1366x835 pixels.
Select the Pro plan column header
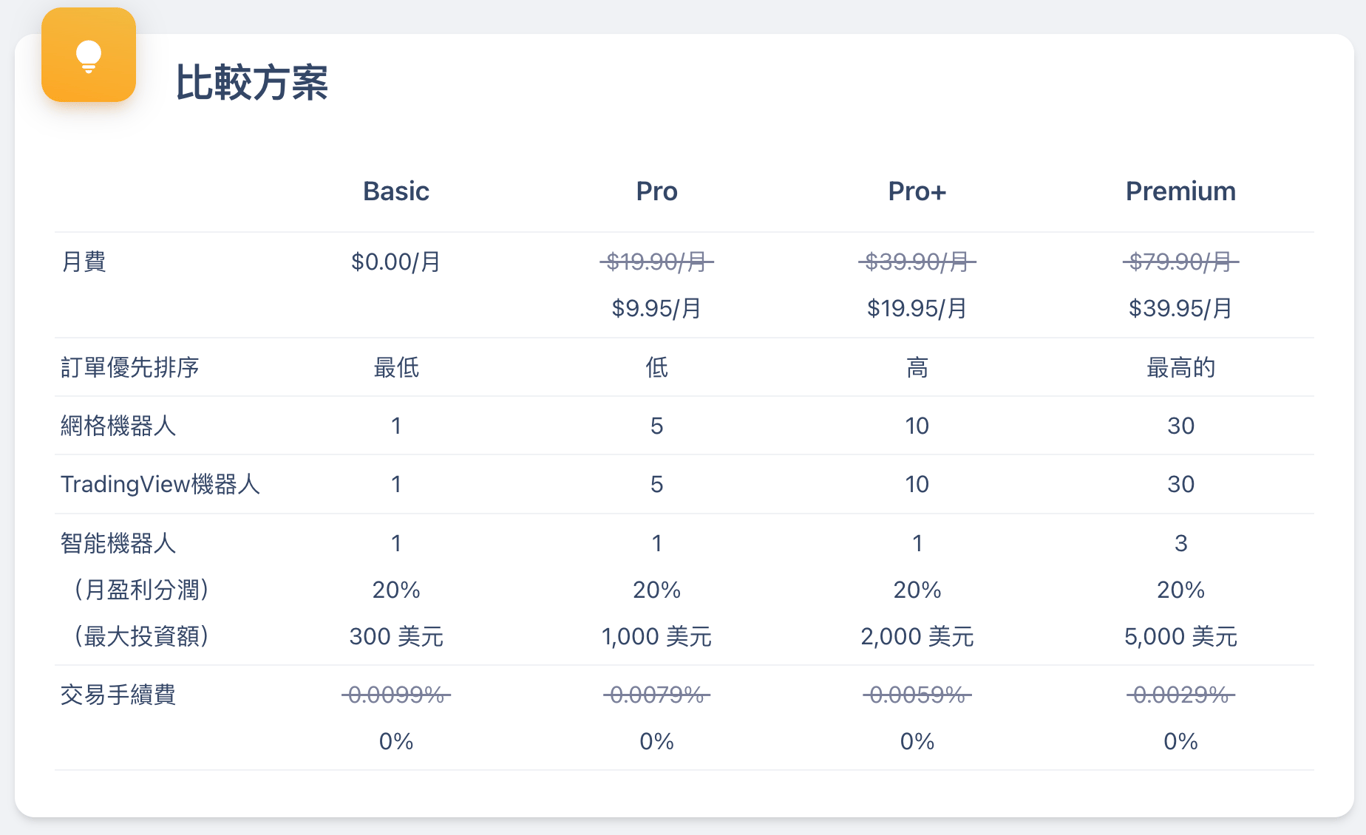[656, 191]
